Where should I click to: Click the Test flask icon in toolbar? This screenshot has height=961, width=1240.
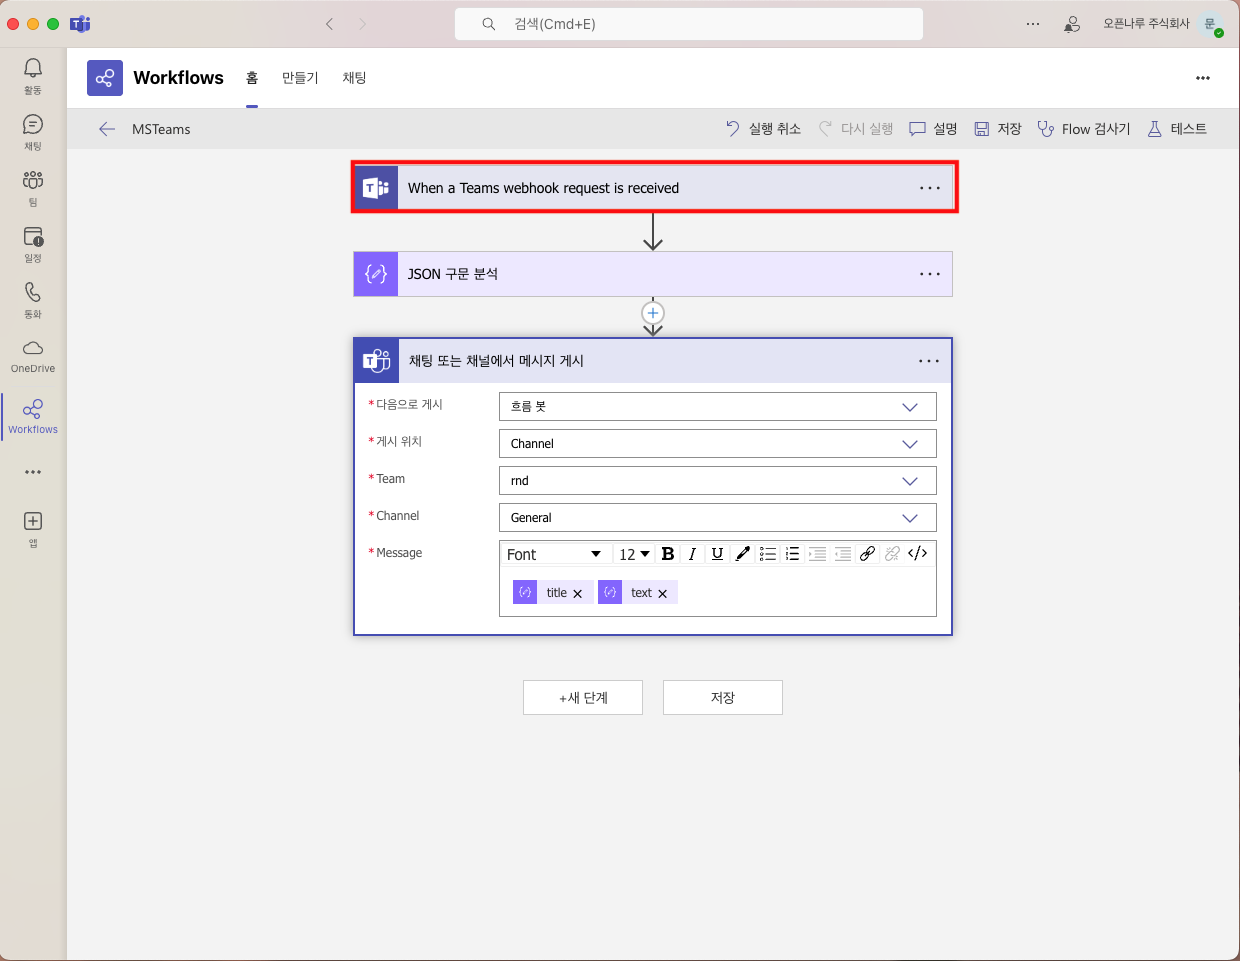point(1155,129)
